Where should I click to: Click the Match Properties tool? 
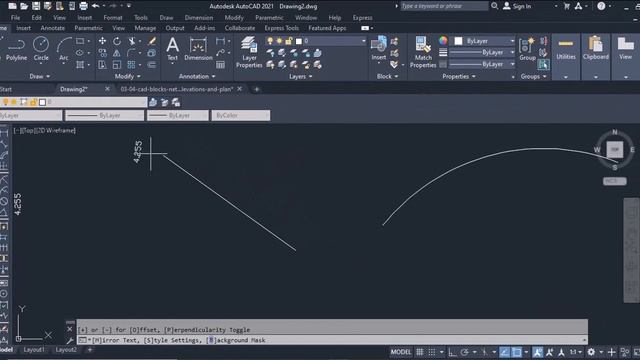pyautogui.click(x=423, y=52)
